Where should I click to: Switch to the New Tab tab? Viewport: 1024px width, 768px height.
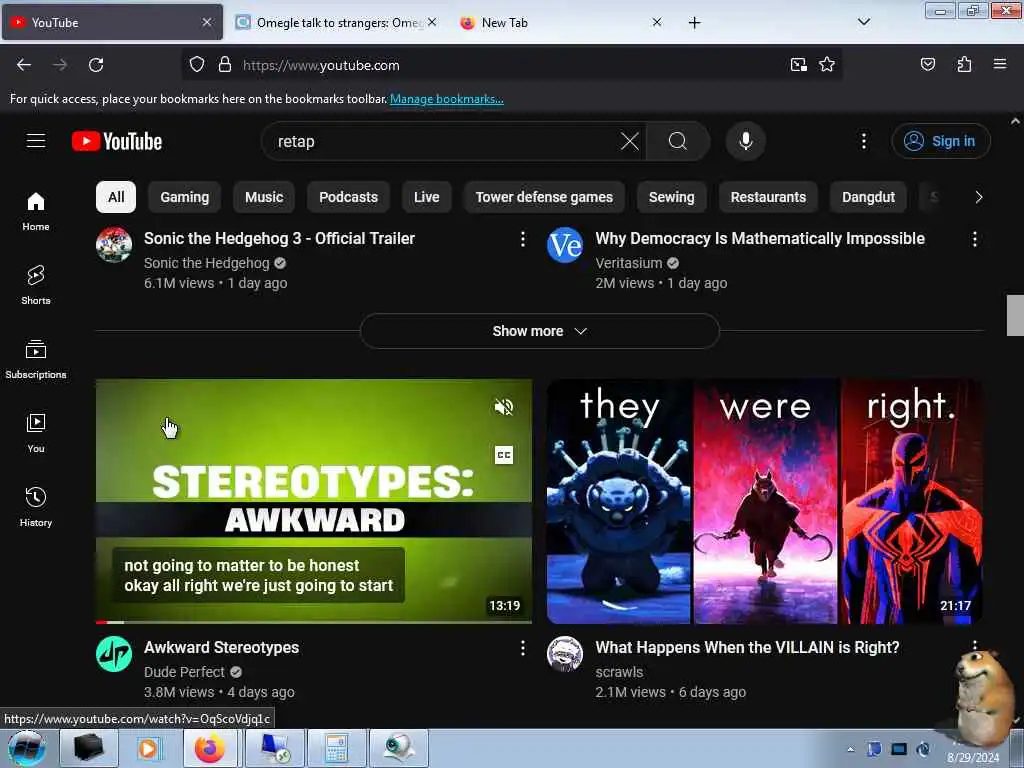click(562, 23)
